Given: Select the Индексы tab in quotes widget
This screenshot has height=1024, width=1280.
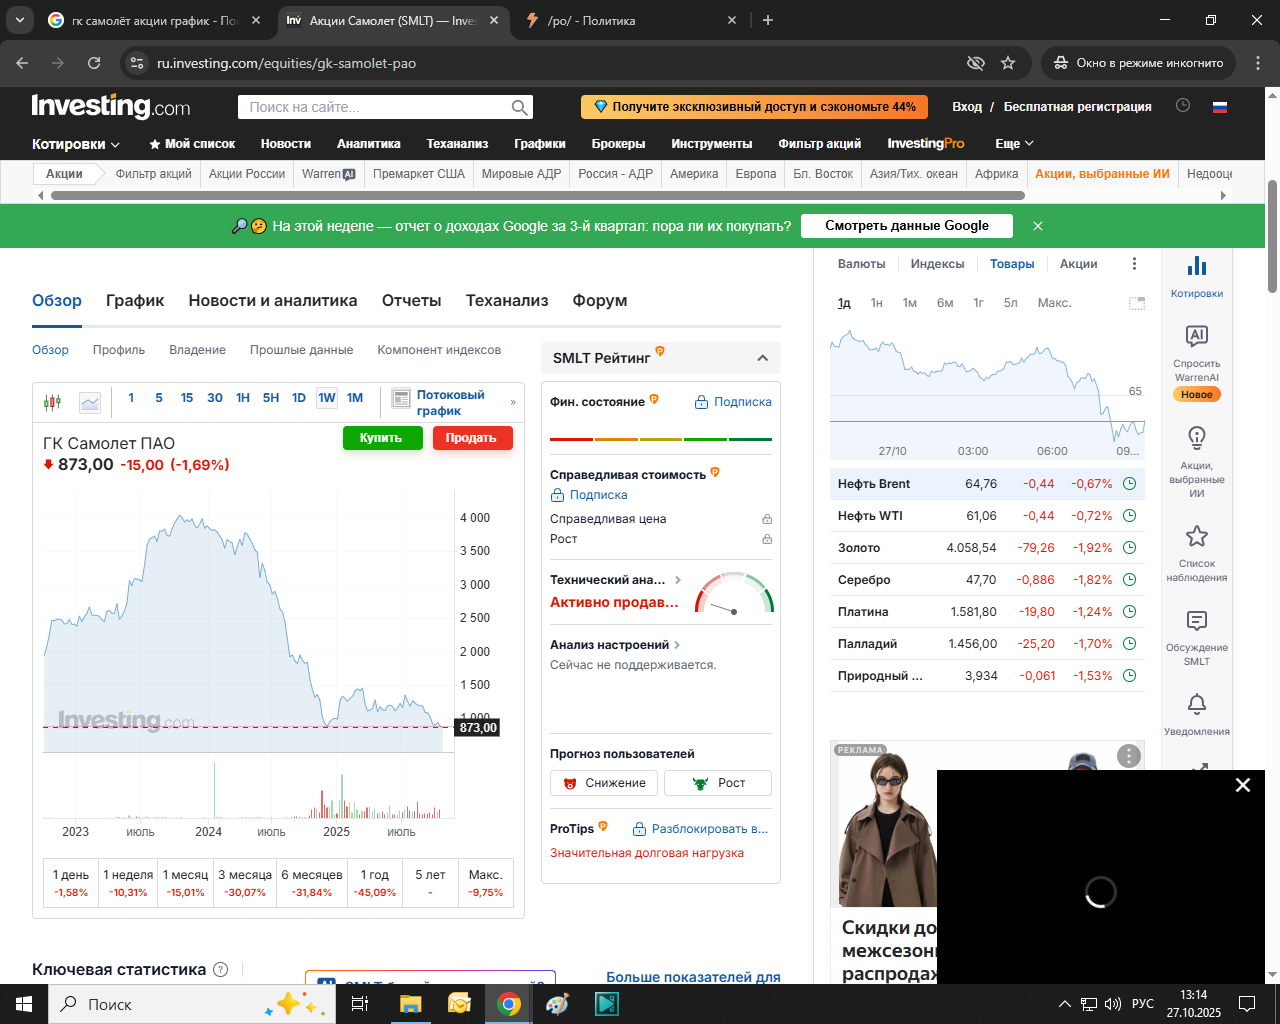Looking at the screenshot, I should pyautogui.click(x=937, y=264).
